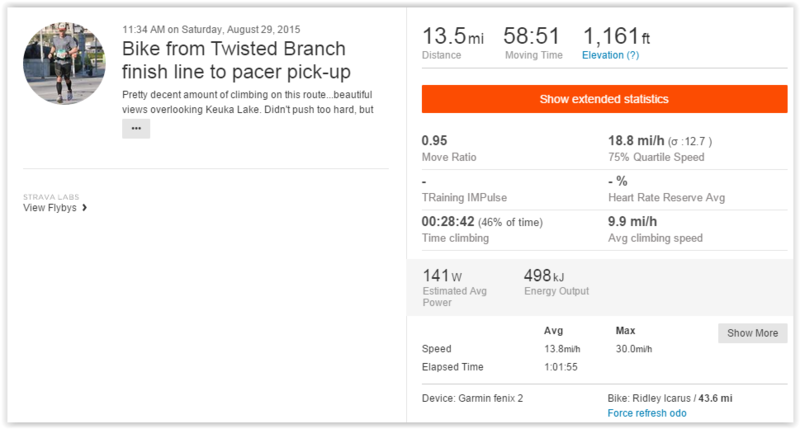Click the Time climbing 00:28:42 value
This screenshot has width=800, height=429.
click(x=449, y=221)
